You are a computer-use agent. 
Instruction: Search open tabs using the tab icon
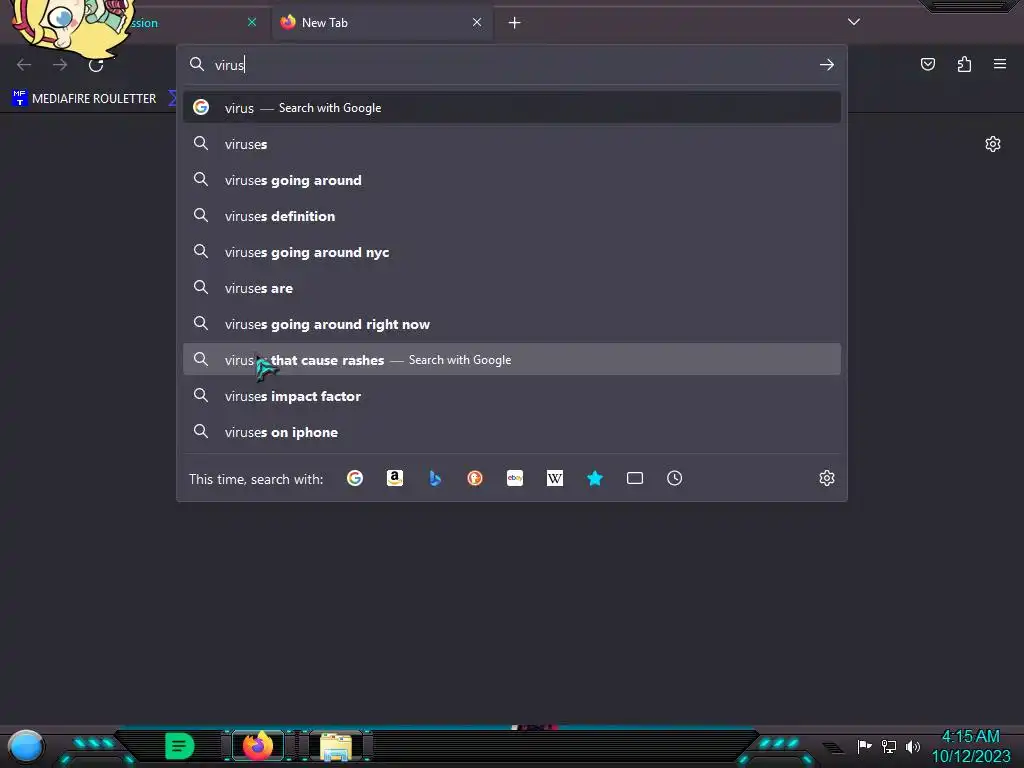pos(635,478)
